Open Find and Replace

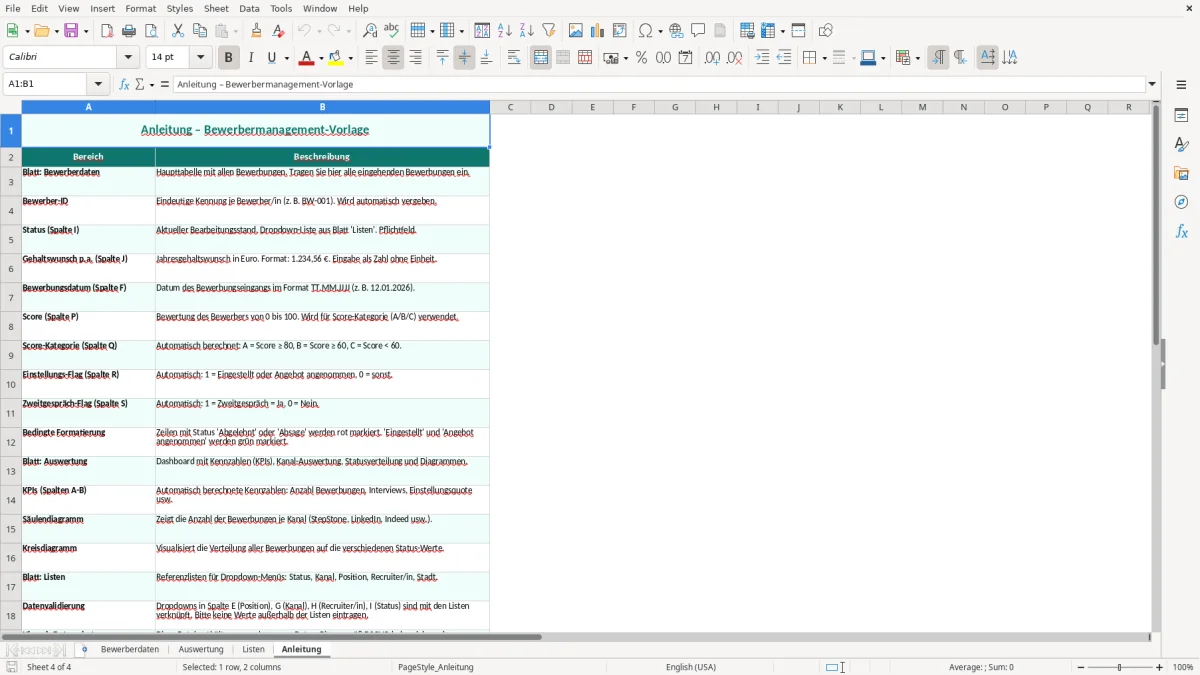click(369, 31)
